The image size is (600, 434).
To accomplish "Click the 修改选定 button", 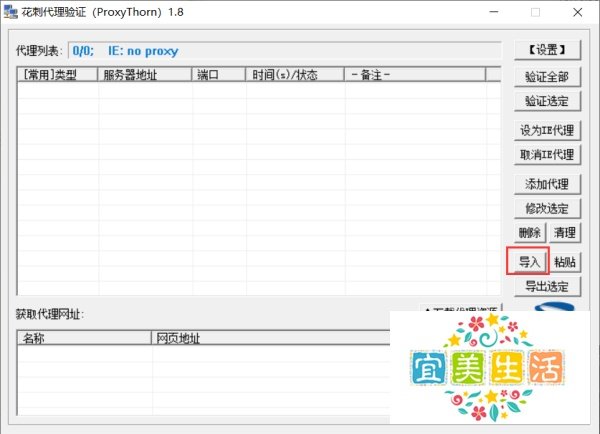I will click(547, 208).
